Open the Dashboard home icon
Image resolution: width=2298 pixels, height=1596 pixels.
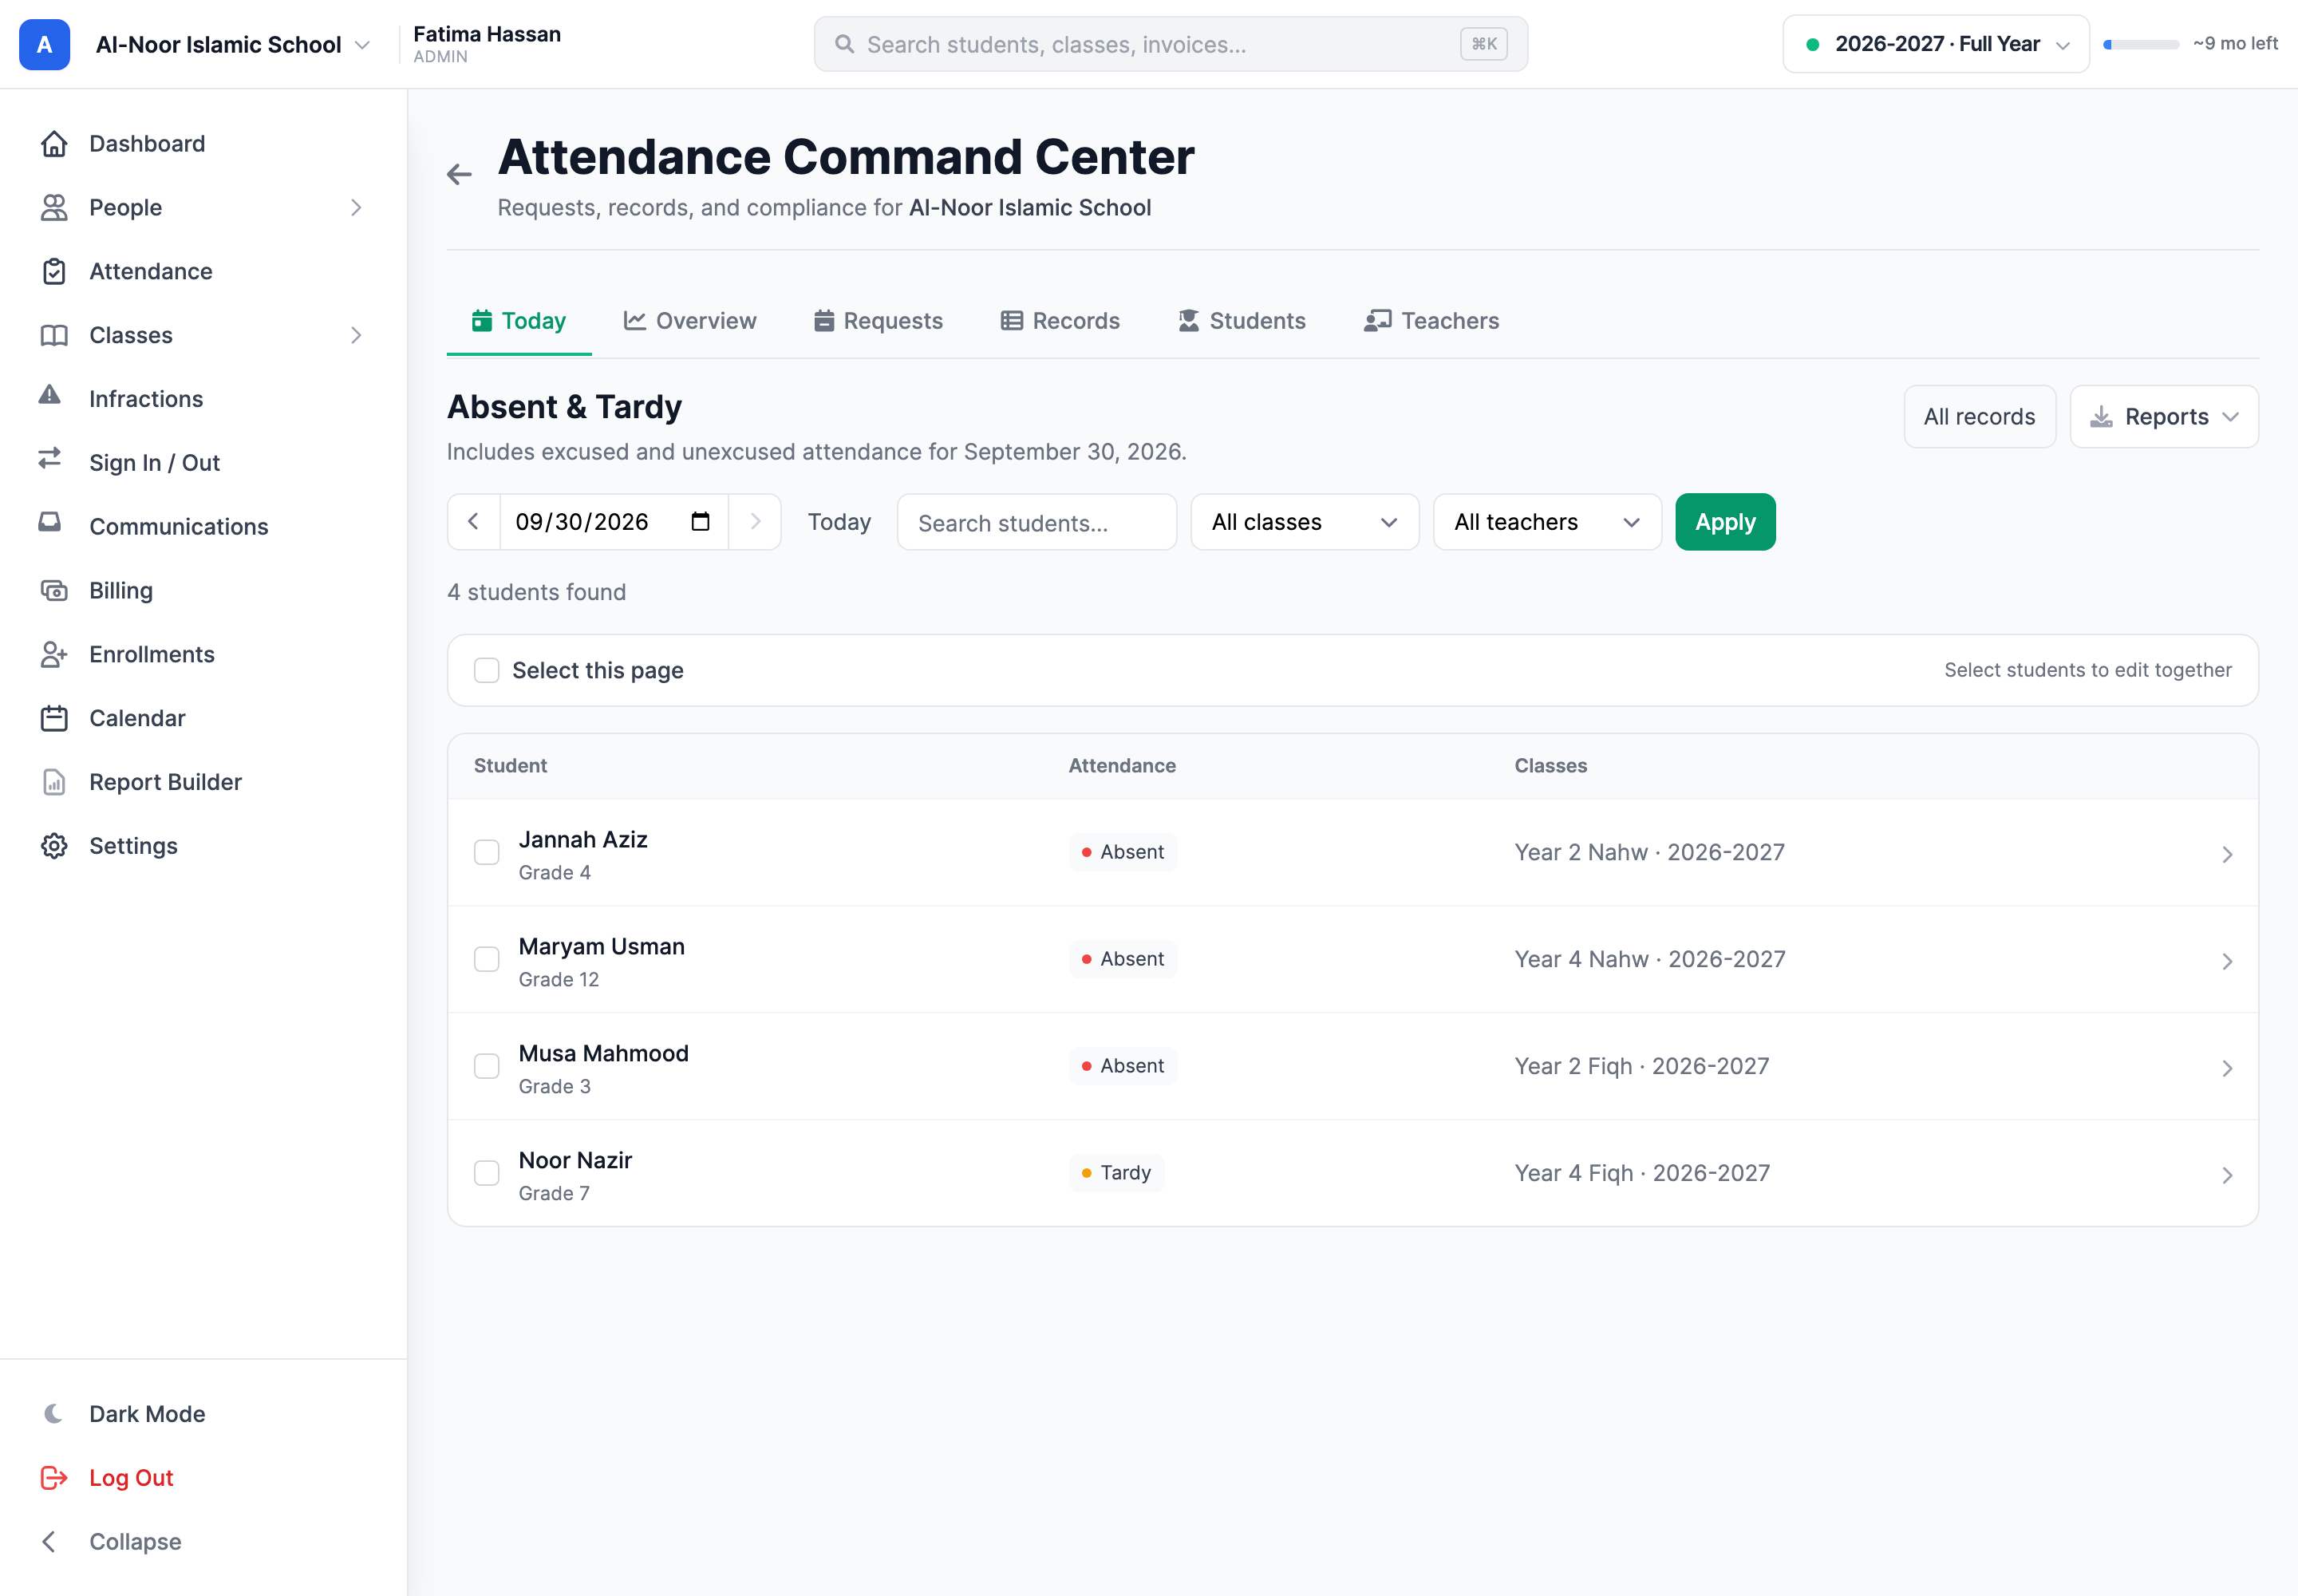[54, 144]
